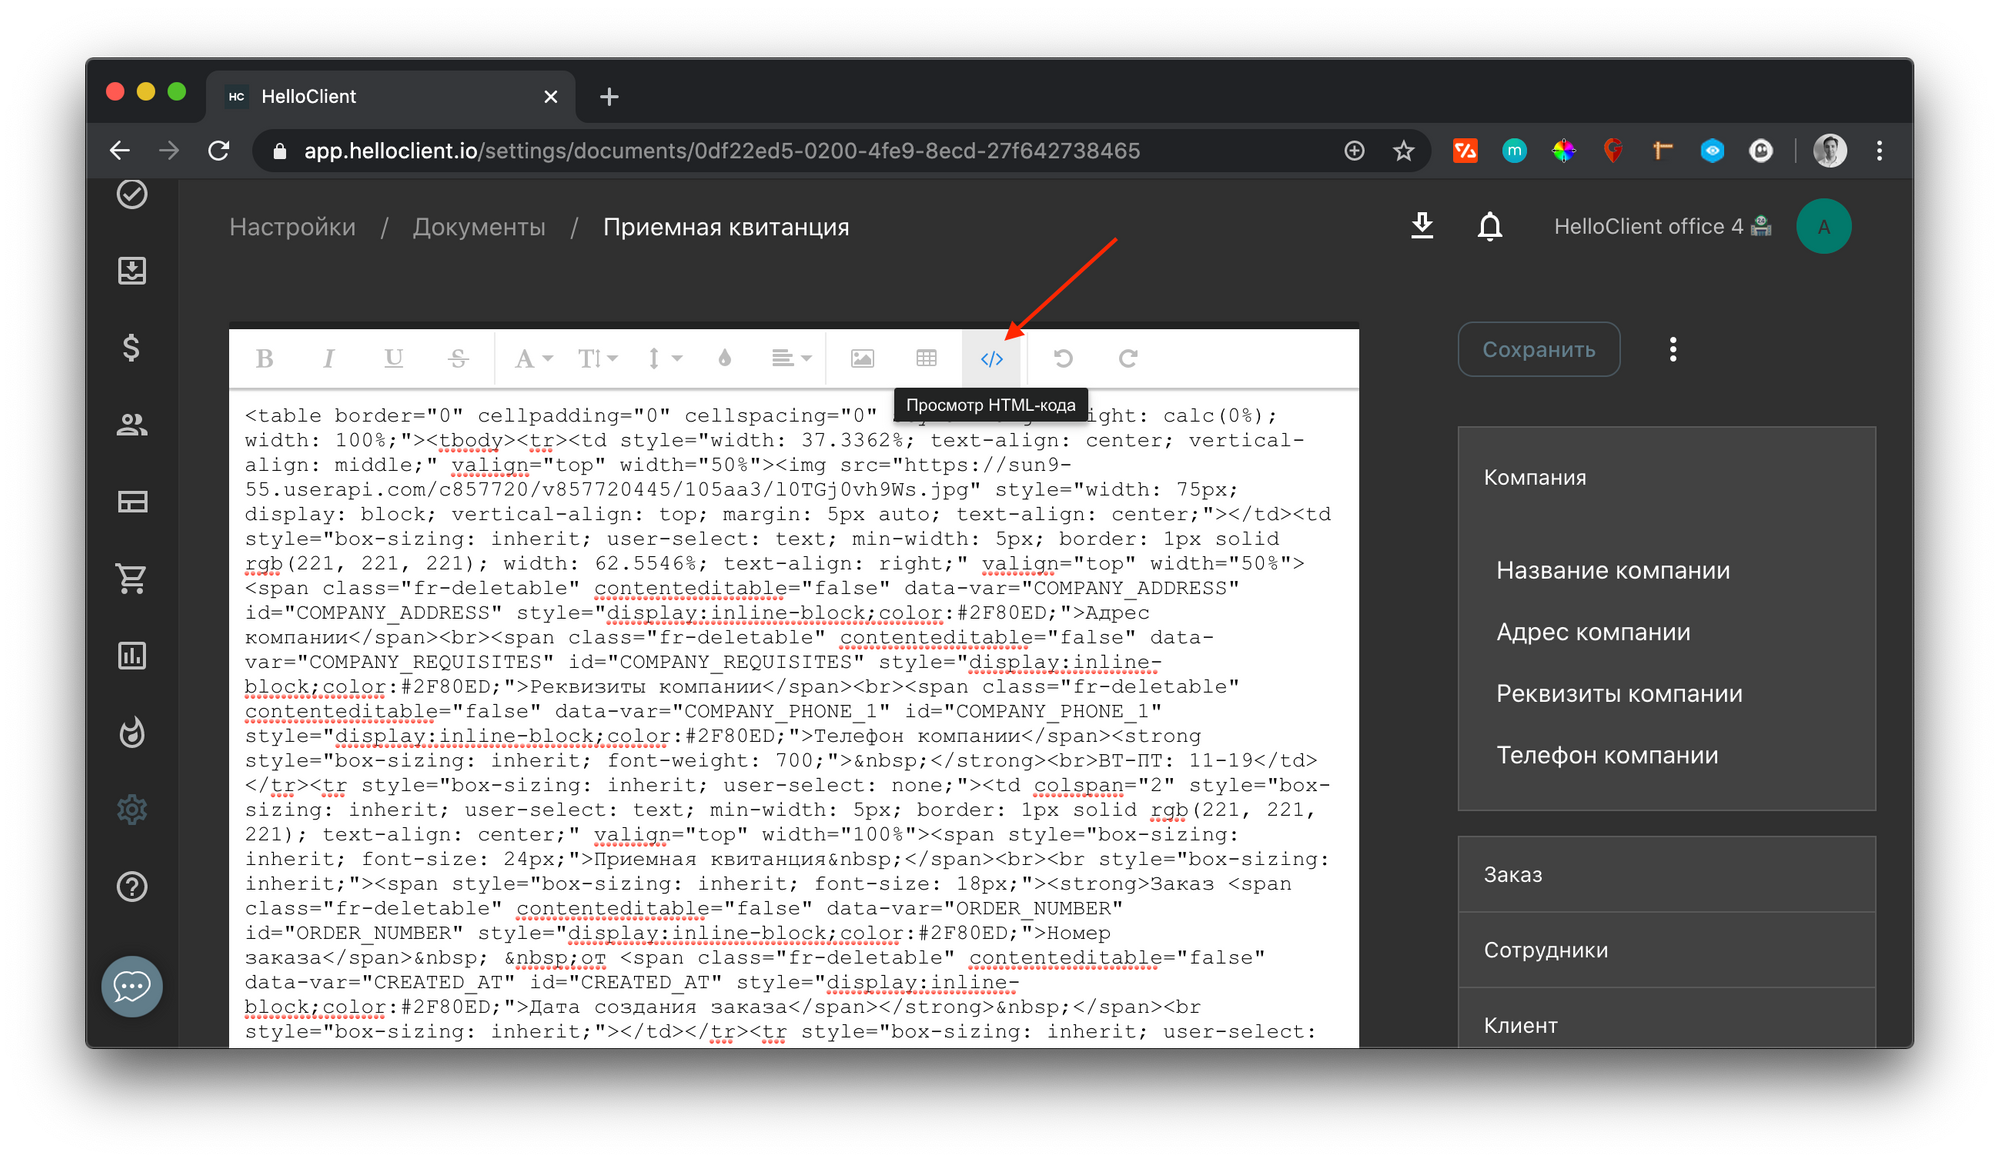Open HelloClient office 4 account menu
2000x1162 pixels.
(x=1662, y=226)
